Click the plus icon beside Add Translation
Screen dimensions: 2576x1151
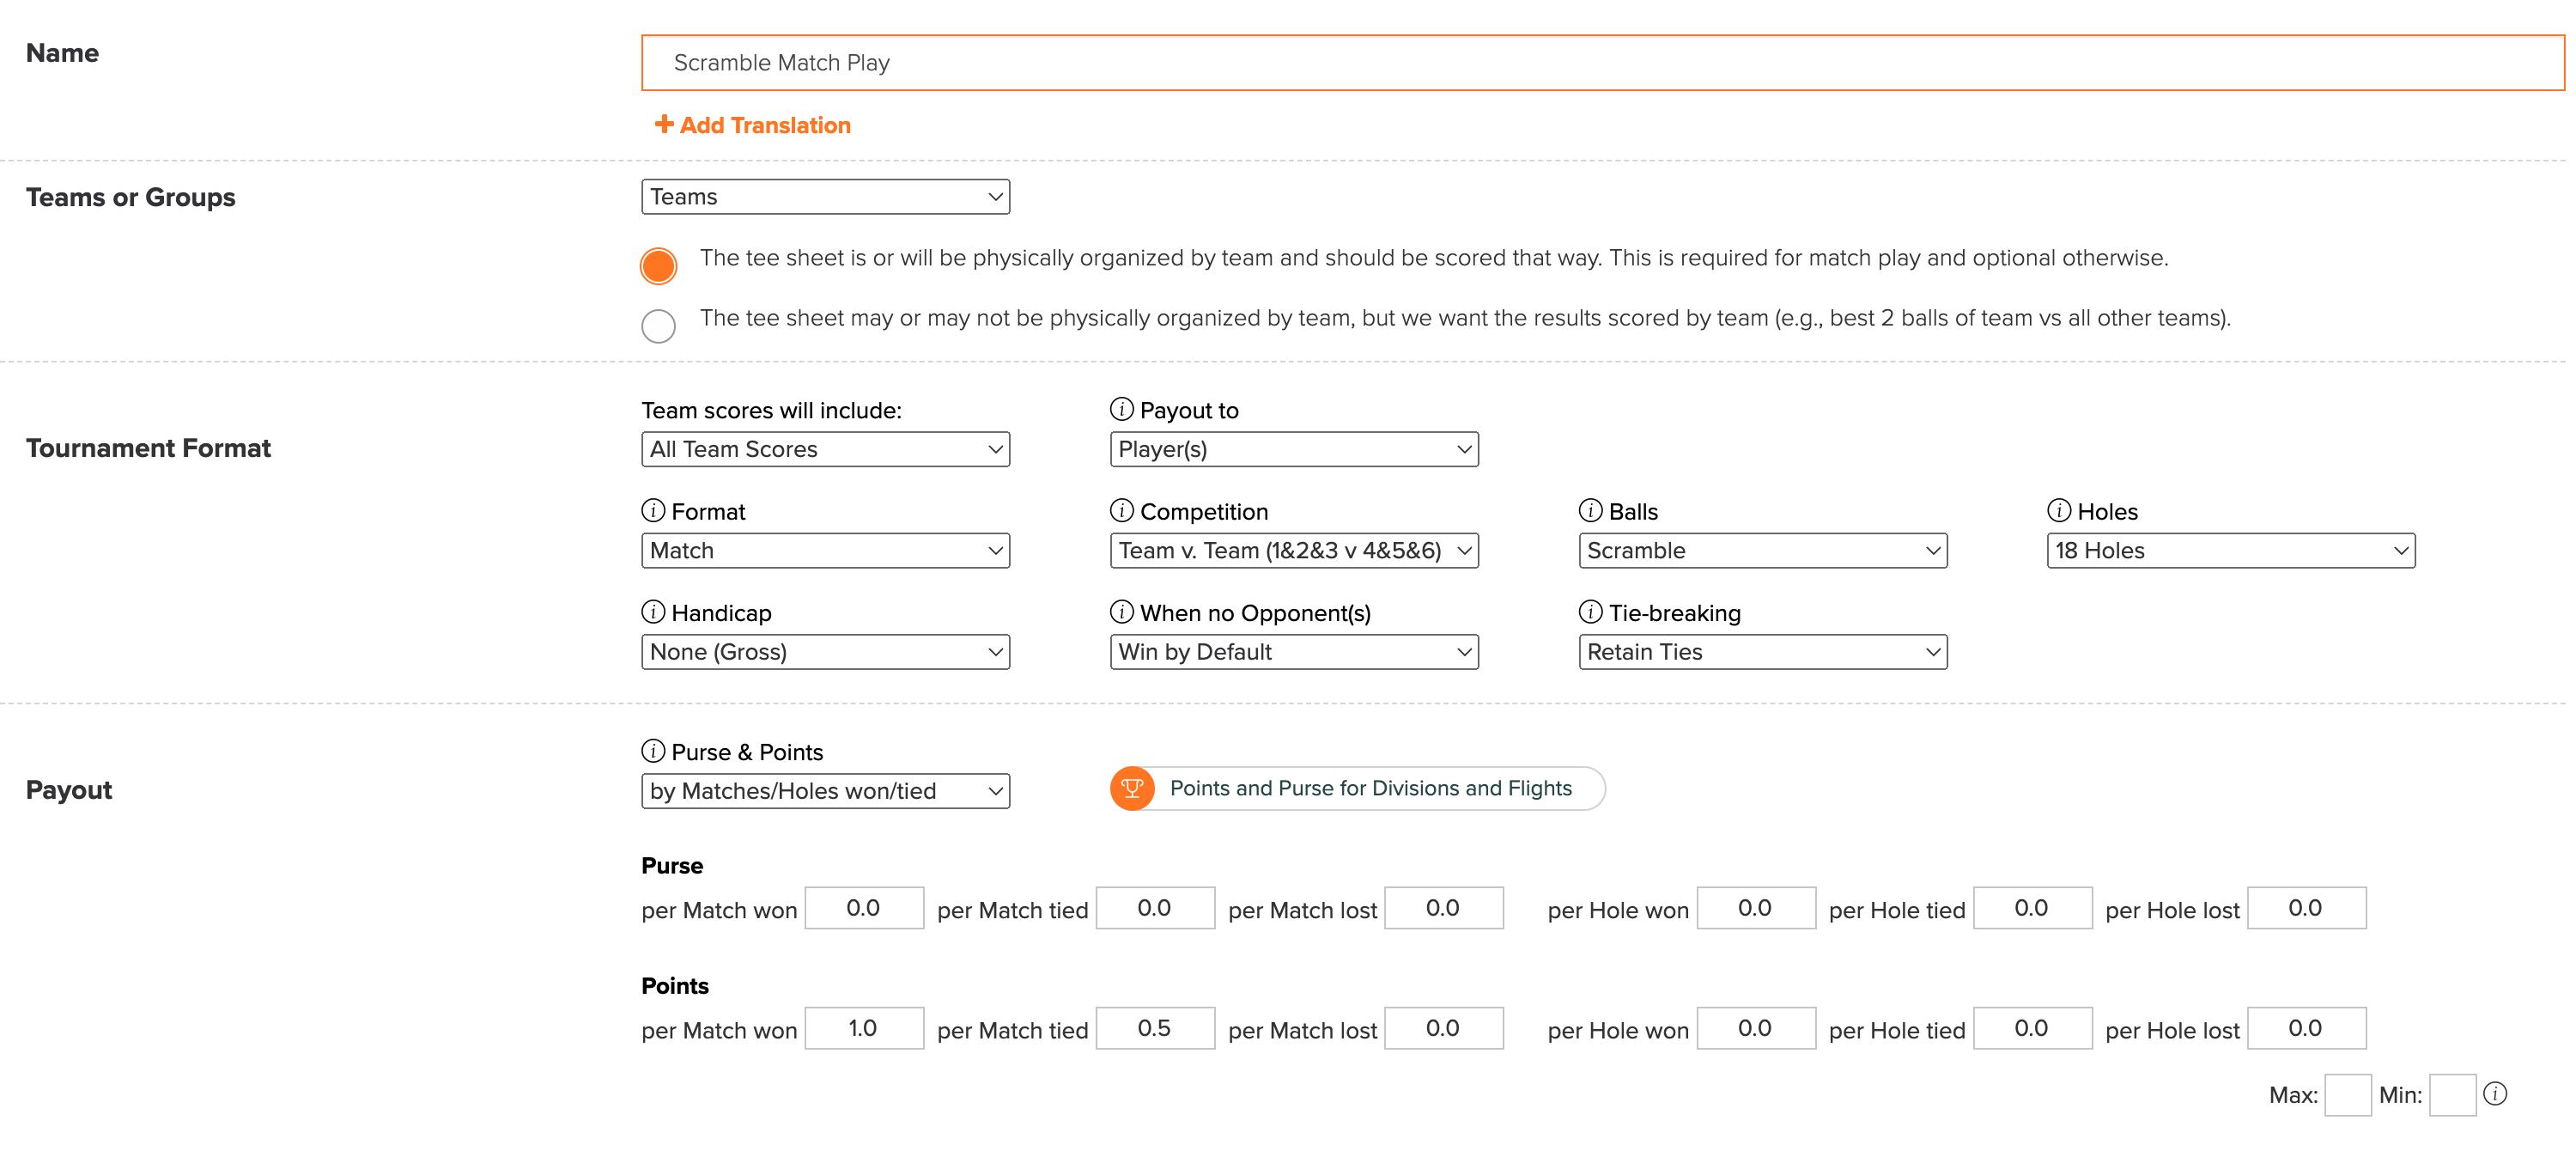pyautogui.click(x=663, y=124)
